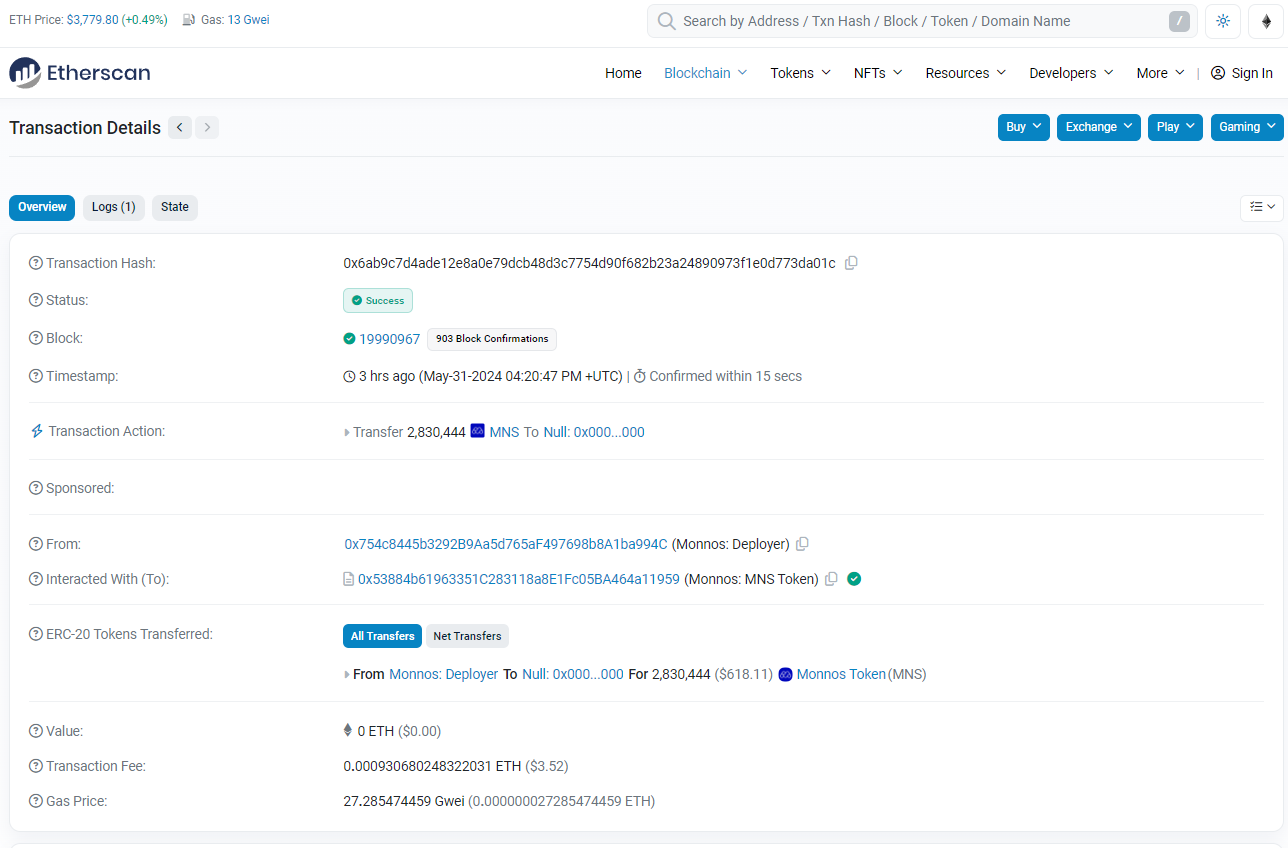Open the Developers dropdown menu
1288x848 pixels.
pos(1072,73)
